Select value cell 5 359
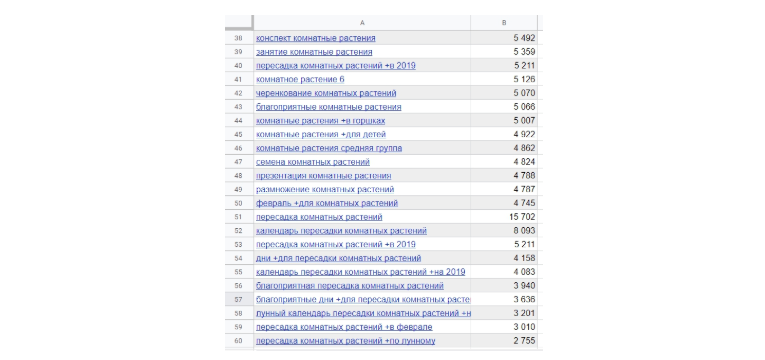Screen dimensions: 765x360 pos(504,52)
